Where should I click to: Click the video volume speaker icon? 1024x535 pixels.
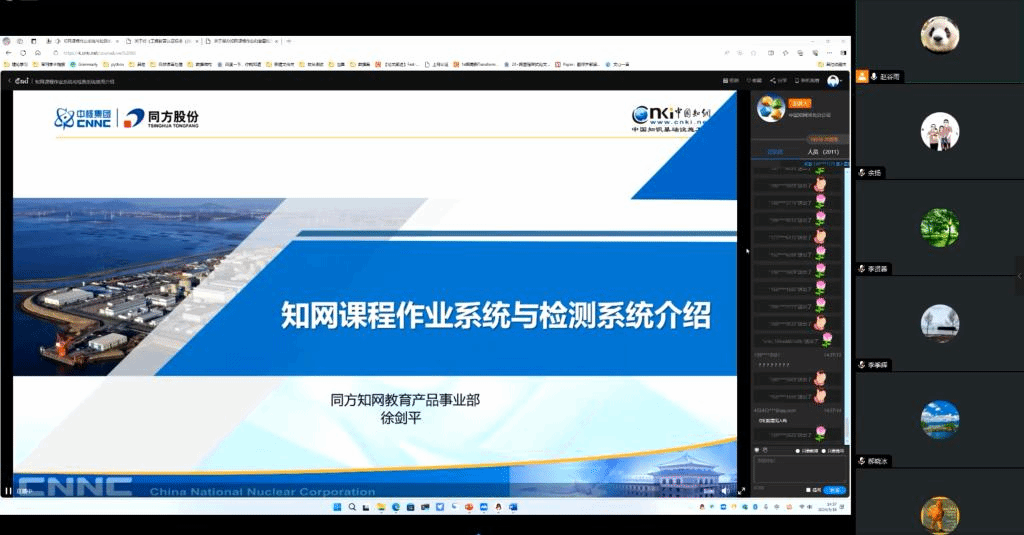[724, 491]
